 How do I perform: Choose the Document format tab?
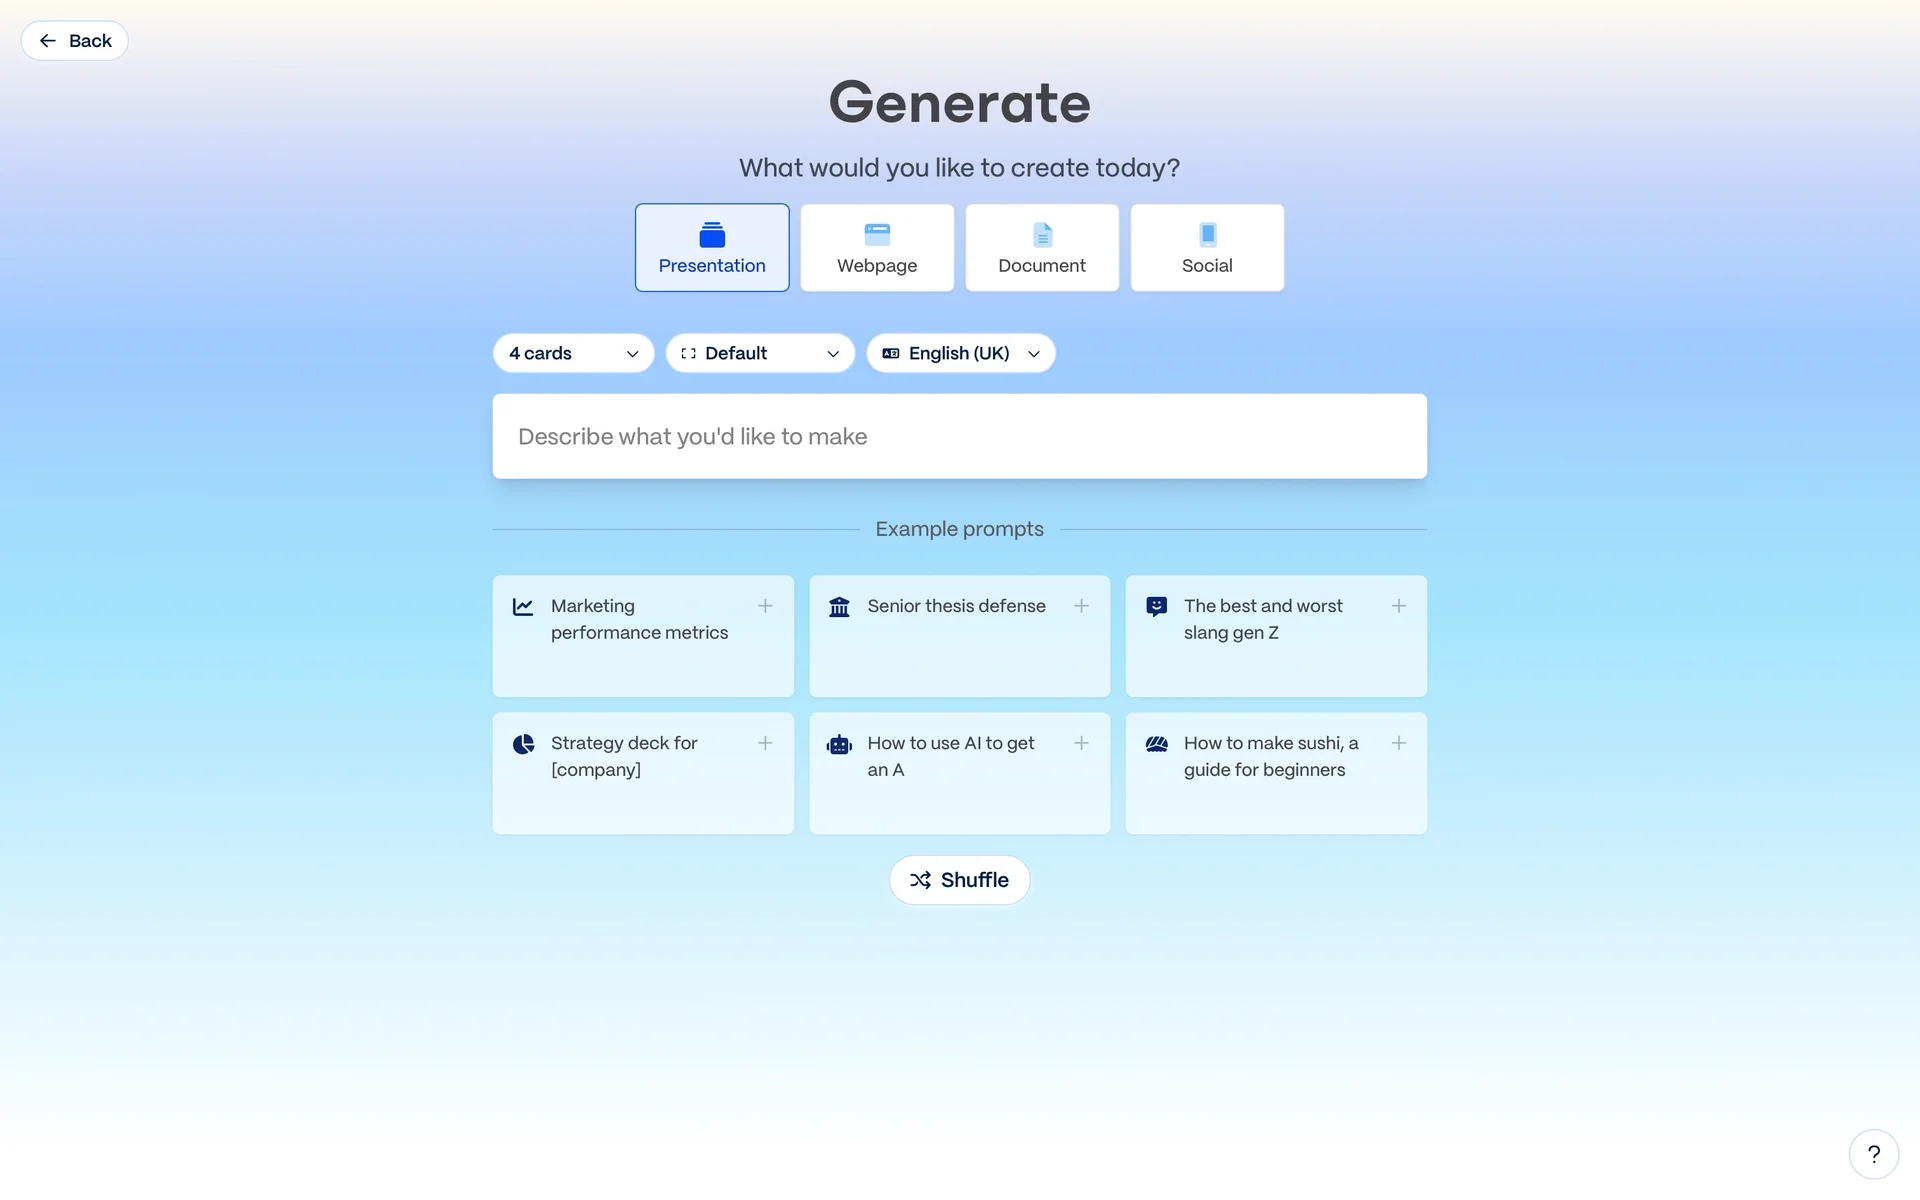[x=1041, y=248]
